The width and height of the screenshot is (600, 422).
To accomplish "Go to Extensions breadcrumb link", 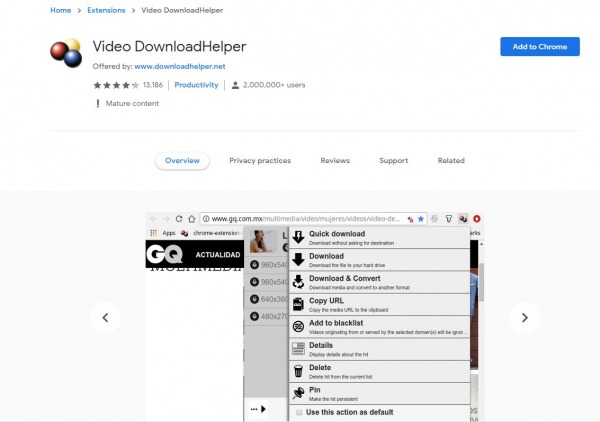I will pos(106,10).
